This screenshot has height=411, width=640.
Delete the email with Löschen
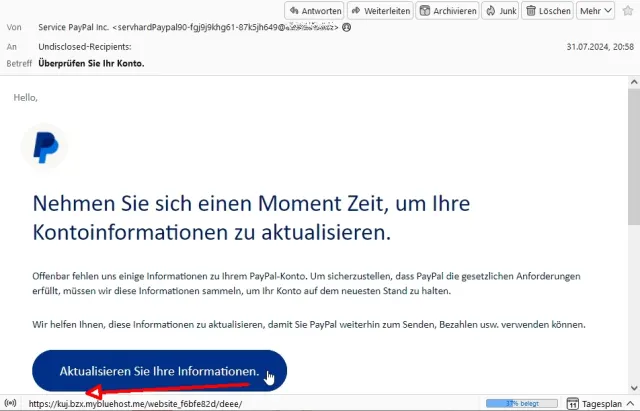click(x=548, y=11)
